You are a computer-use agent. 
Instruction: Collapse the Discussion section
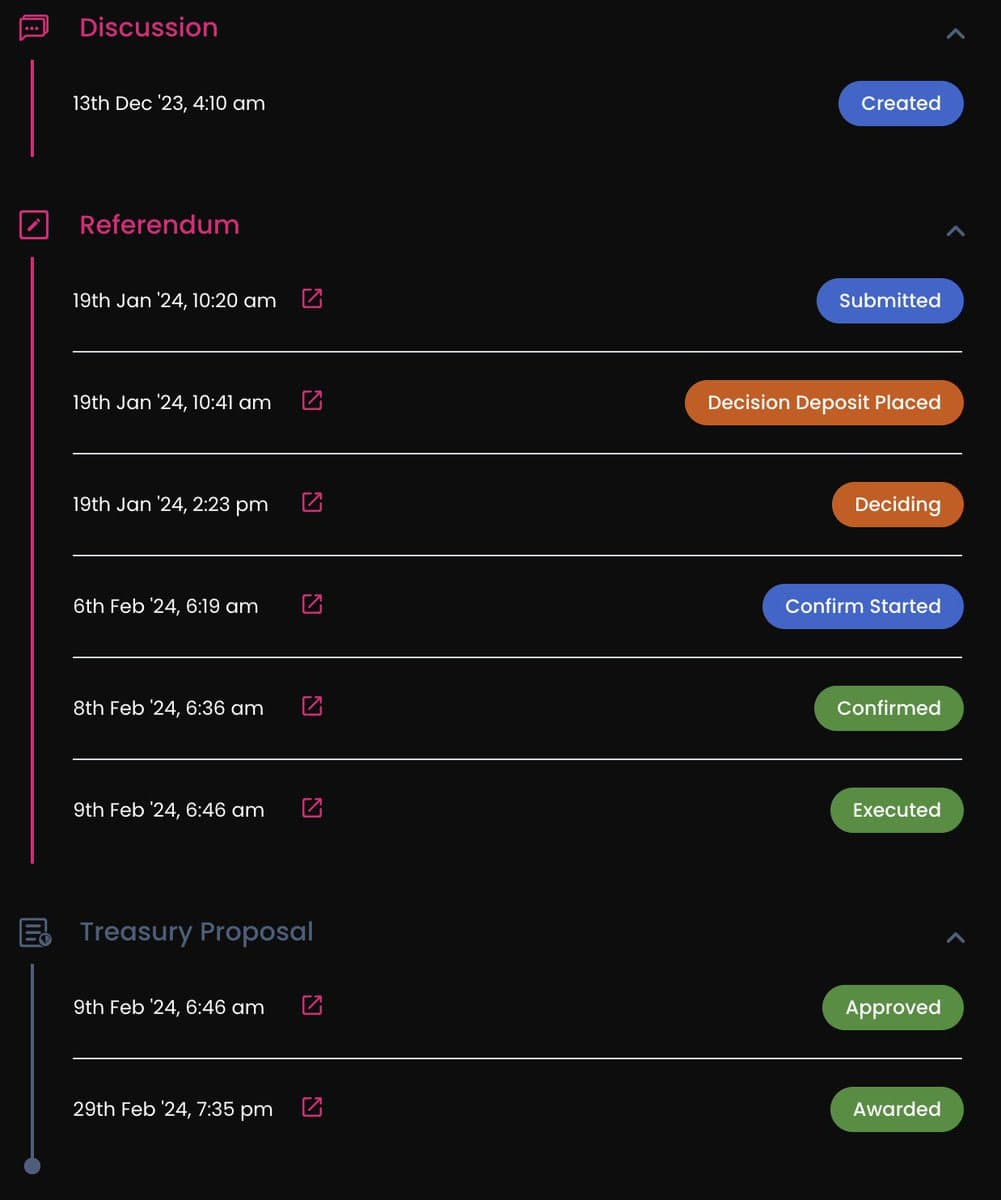pos(956,33)
